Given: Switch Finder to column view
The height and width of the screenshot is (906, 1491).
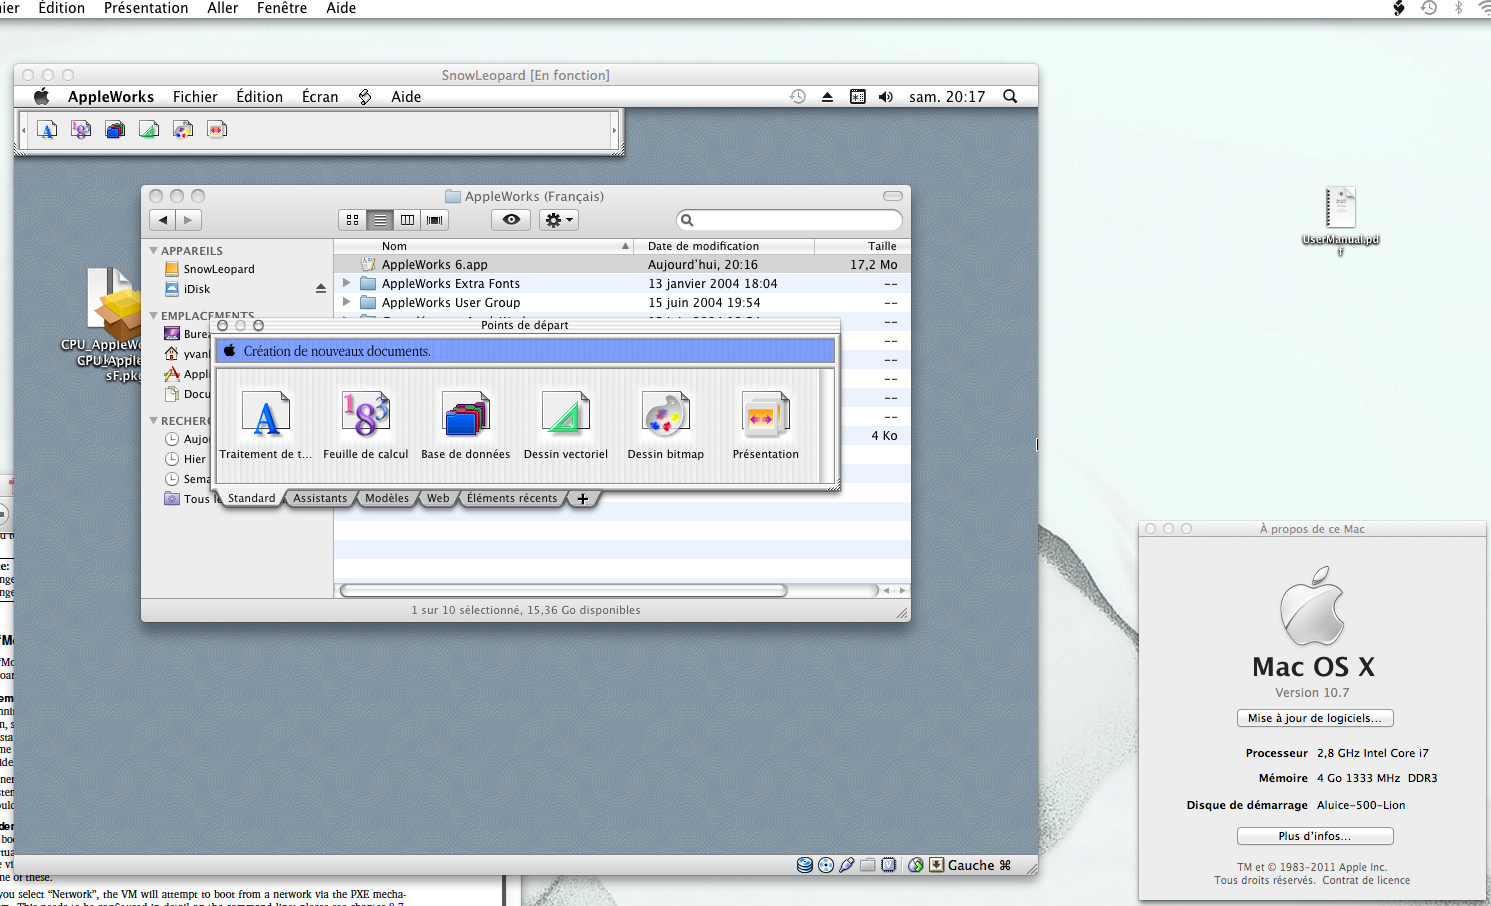Looking at the screenshot, I should [x=407, y=220].
